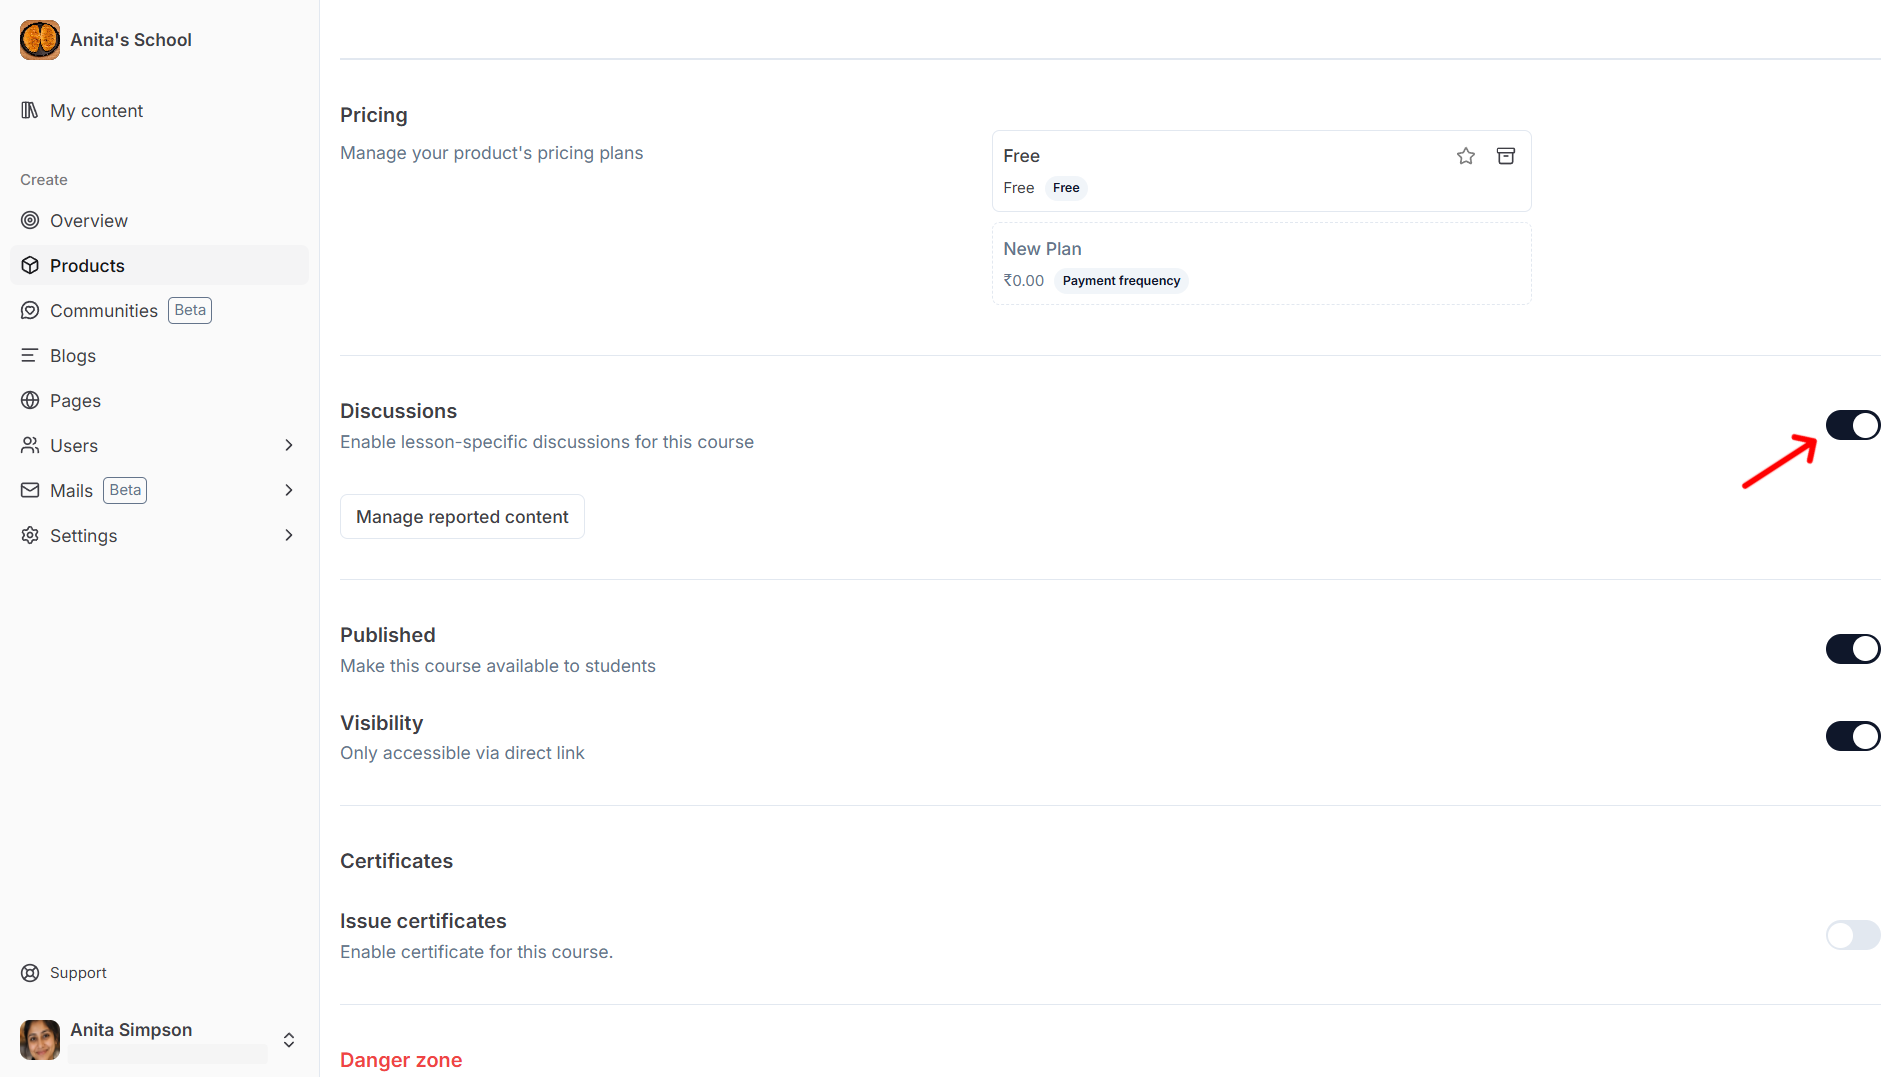The height and width of the screenshot is (1077, 1900).
Task: Click the Pages globe icon
Action: click(30, 400)
